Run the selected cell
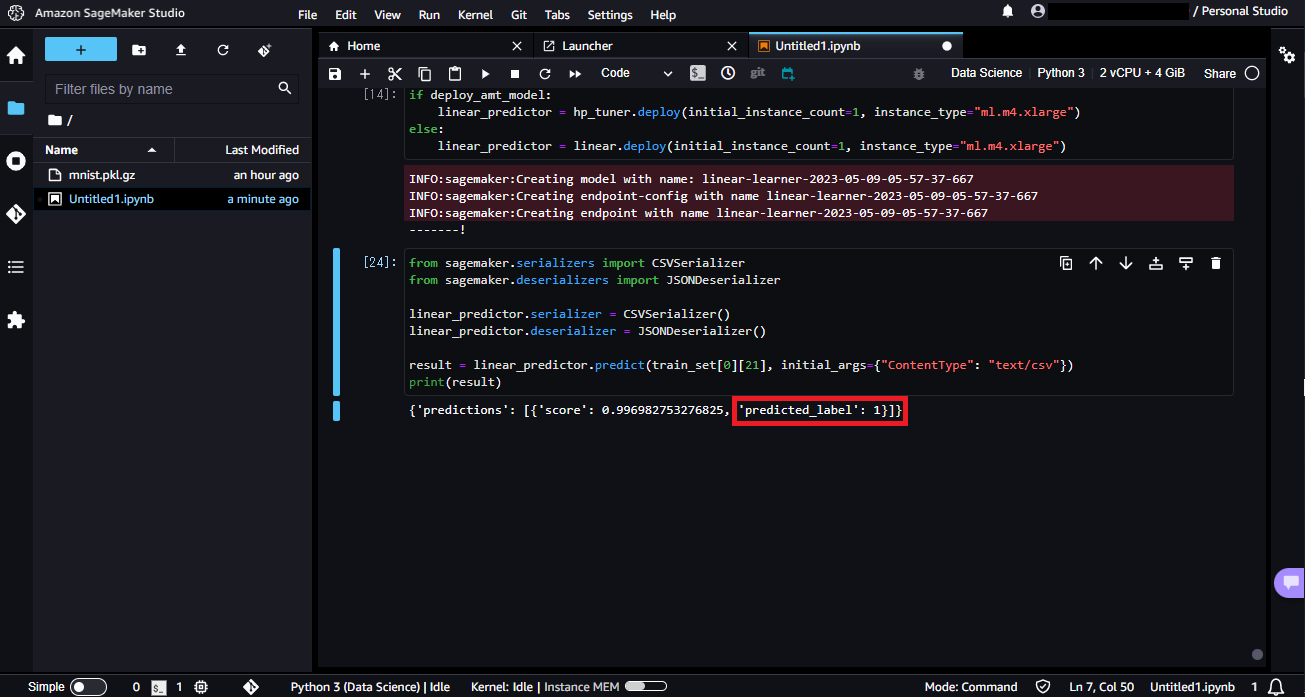This screenshot has height=697, width=1305. pyautogui.click(x=485, y=74)
